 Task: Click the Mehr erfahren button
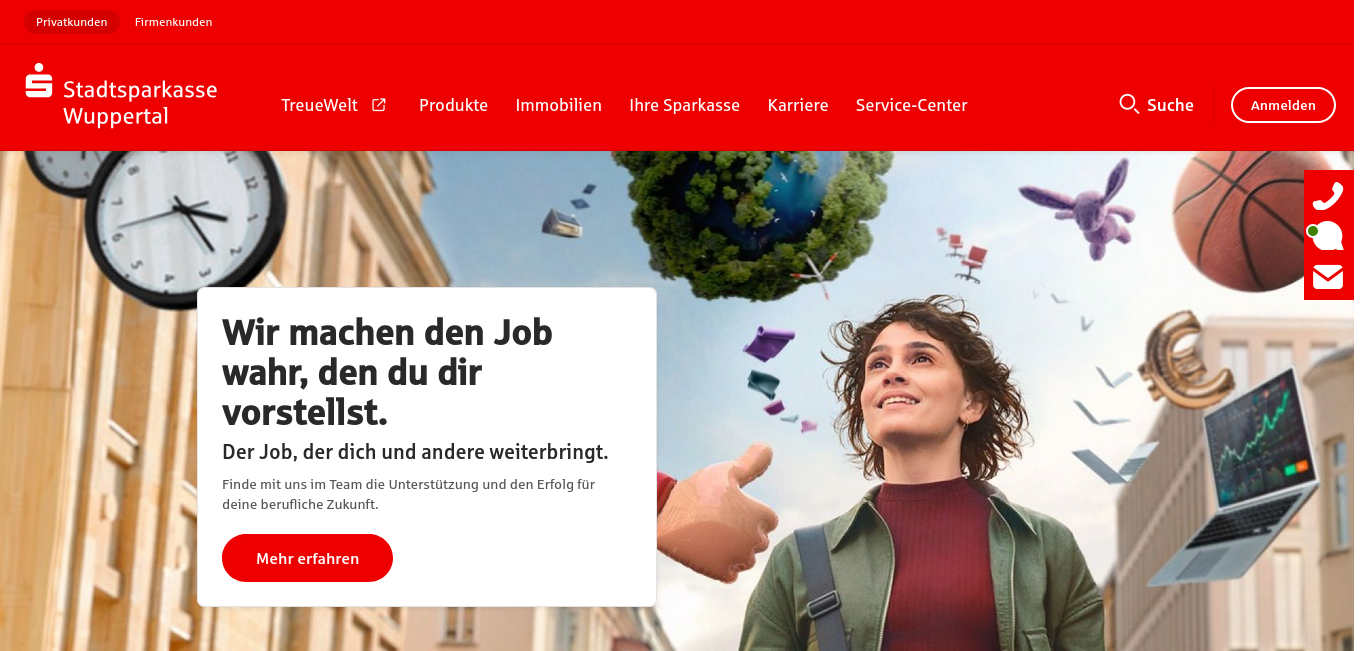(x=307, y=558)
